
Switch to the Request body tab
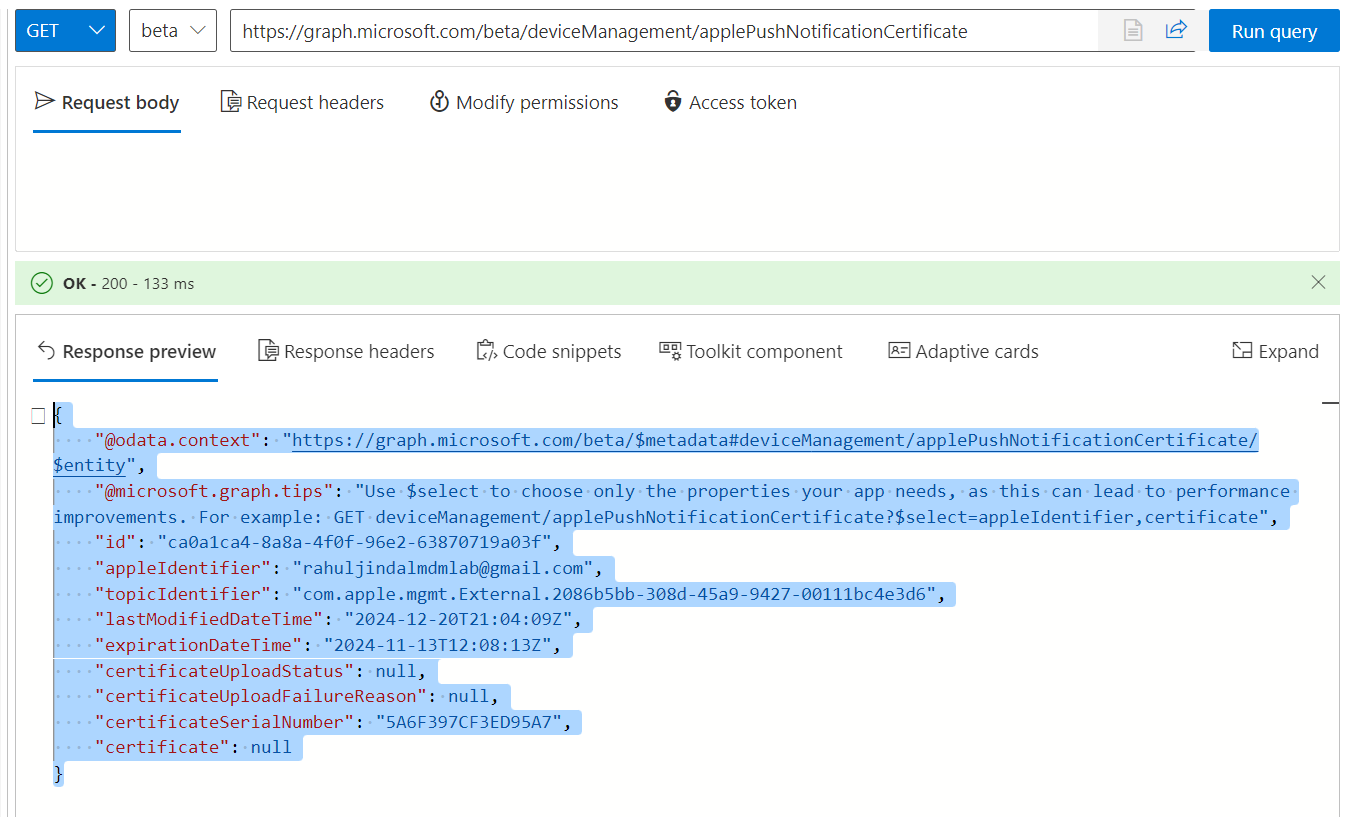pos(107,103)
